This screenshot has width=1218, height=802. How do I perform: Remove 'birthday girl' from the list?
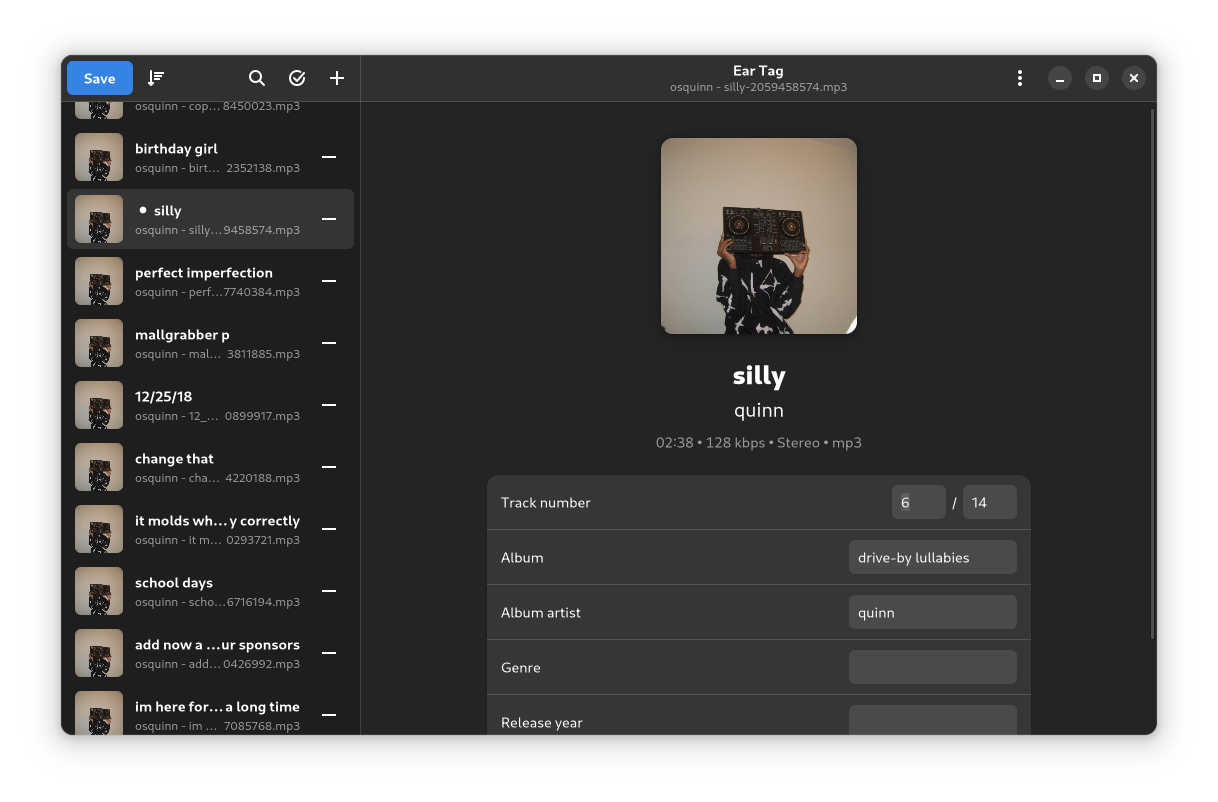pos(329,157)
